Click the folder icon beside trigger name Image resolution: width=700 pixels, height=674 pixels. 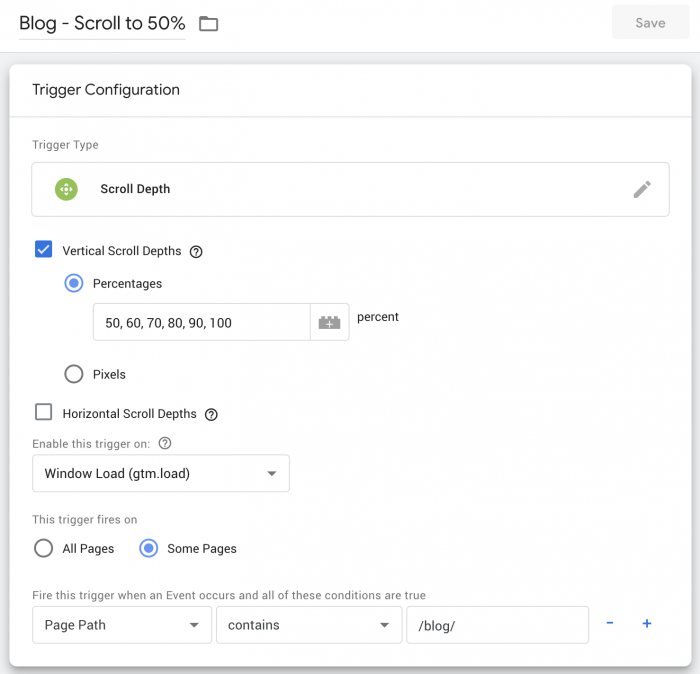tap(208, 24)
